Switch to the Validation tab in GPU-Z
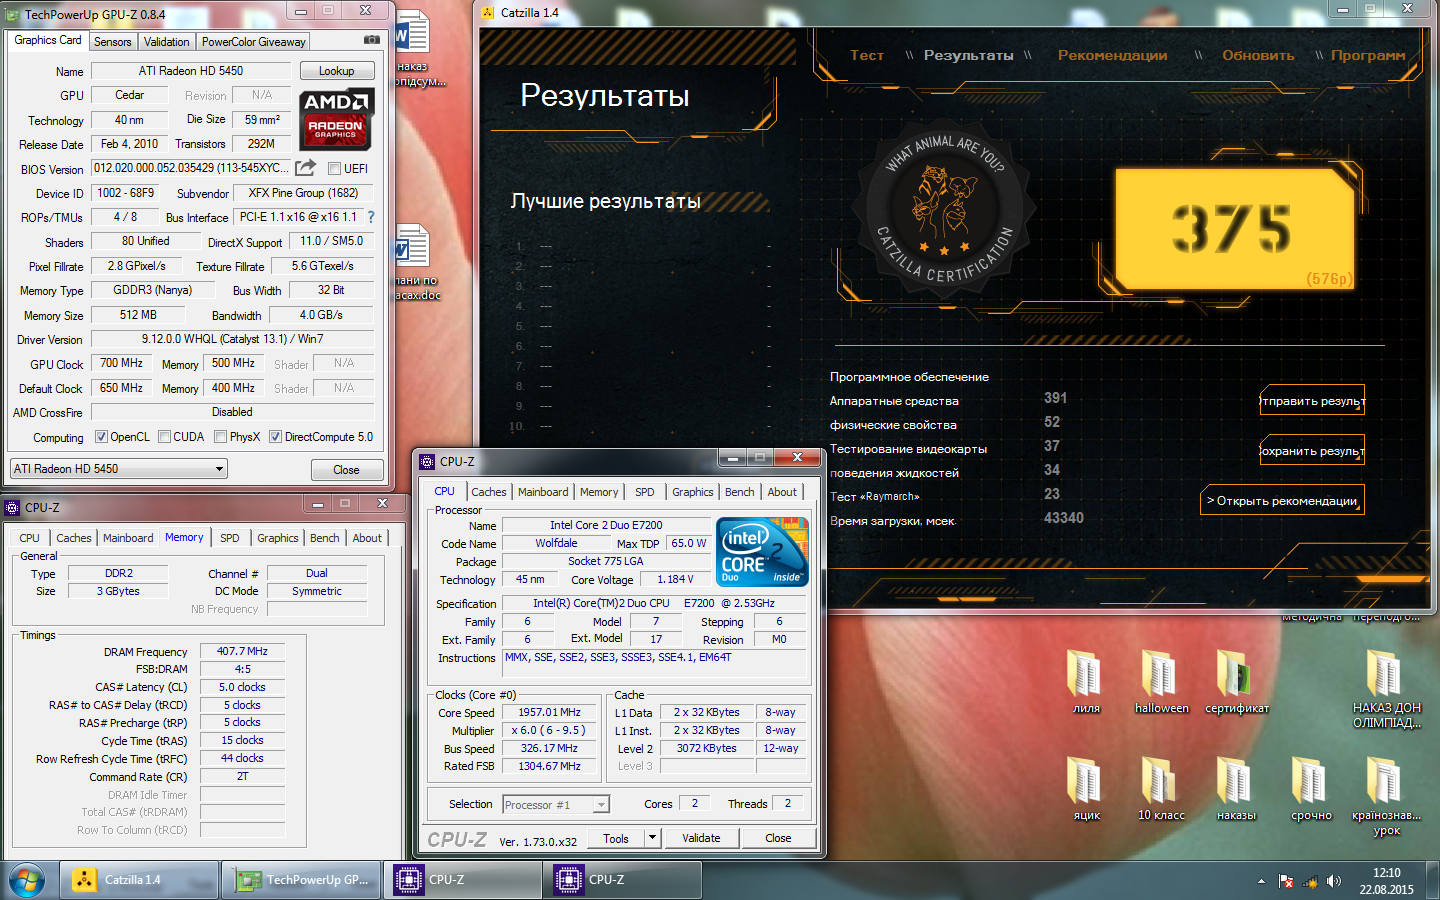 [166, 42]
